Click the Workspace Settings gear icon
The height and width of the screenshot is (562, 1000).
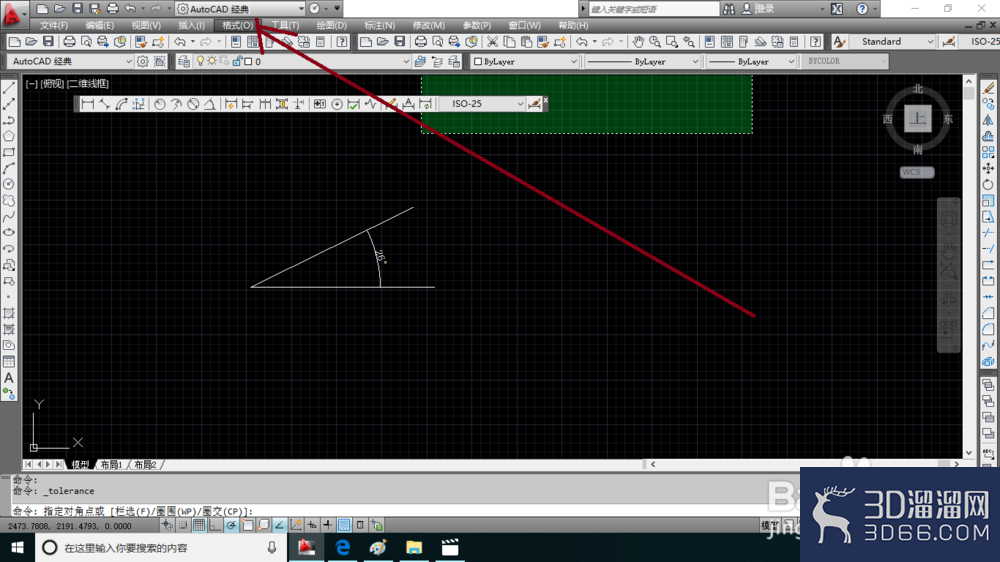(142, 61)
